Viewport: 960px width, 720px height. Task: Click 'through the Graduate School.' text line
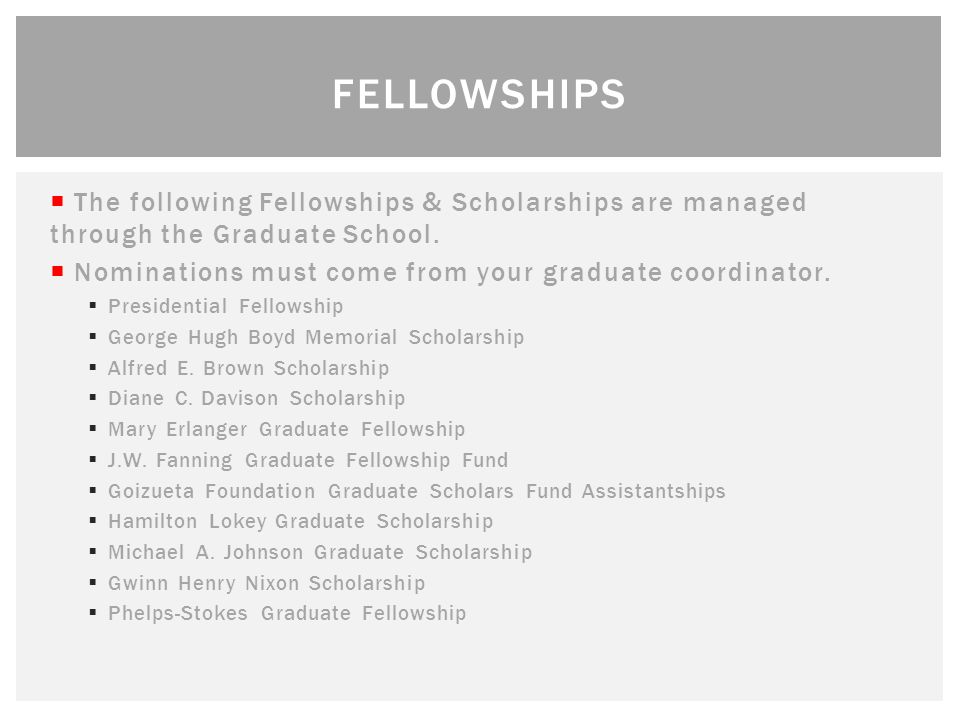245,234
